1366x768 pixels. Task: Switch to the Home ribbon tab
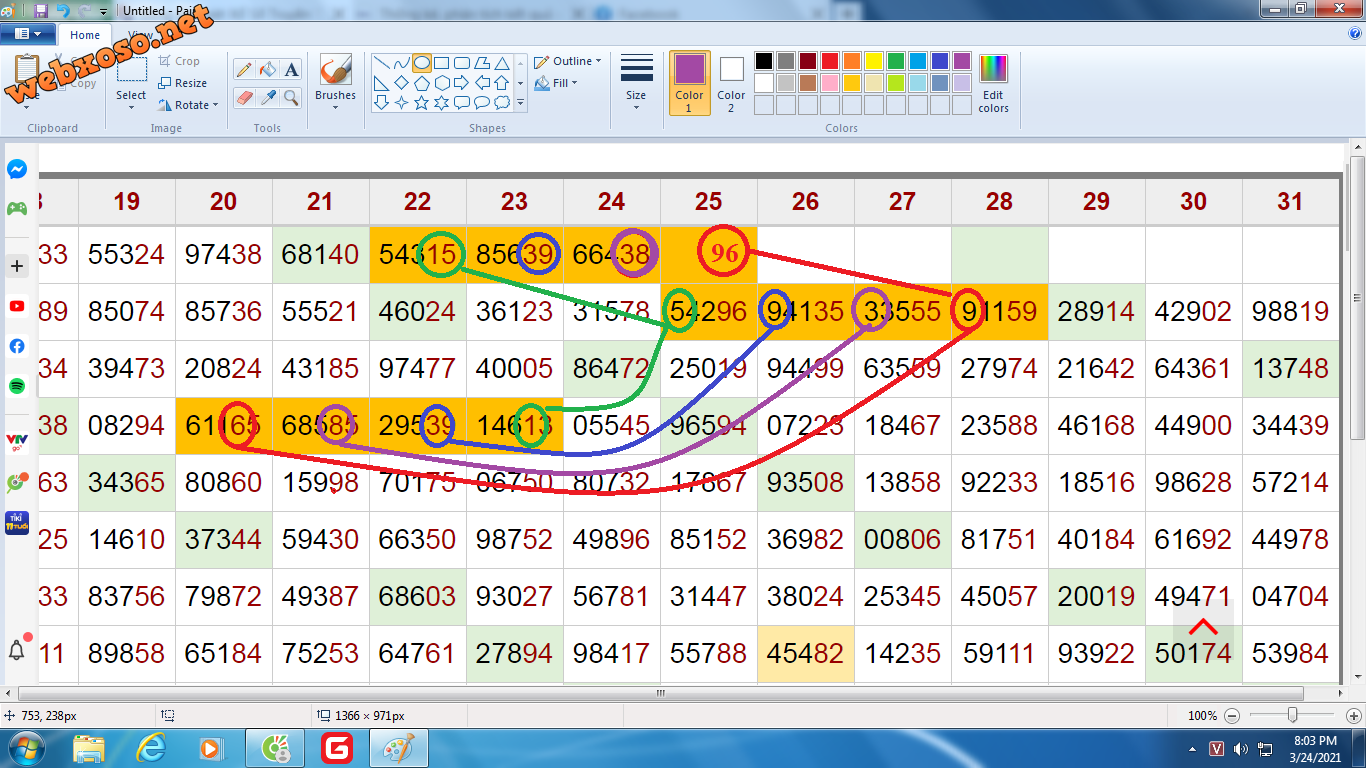tap(84, 35)
